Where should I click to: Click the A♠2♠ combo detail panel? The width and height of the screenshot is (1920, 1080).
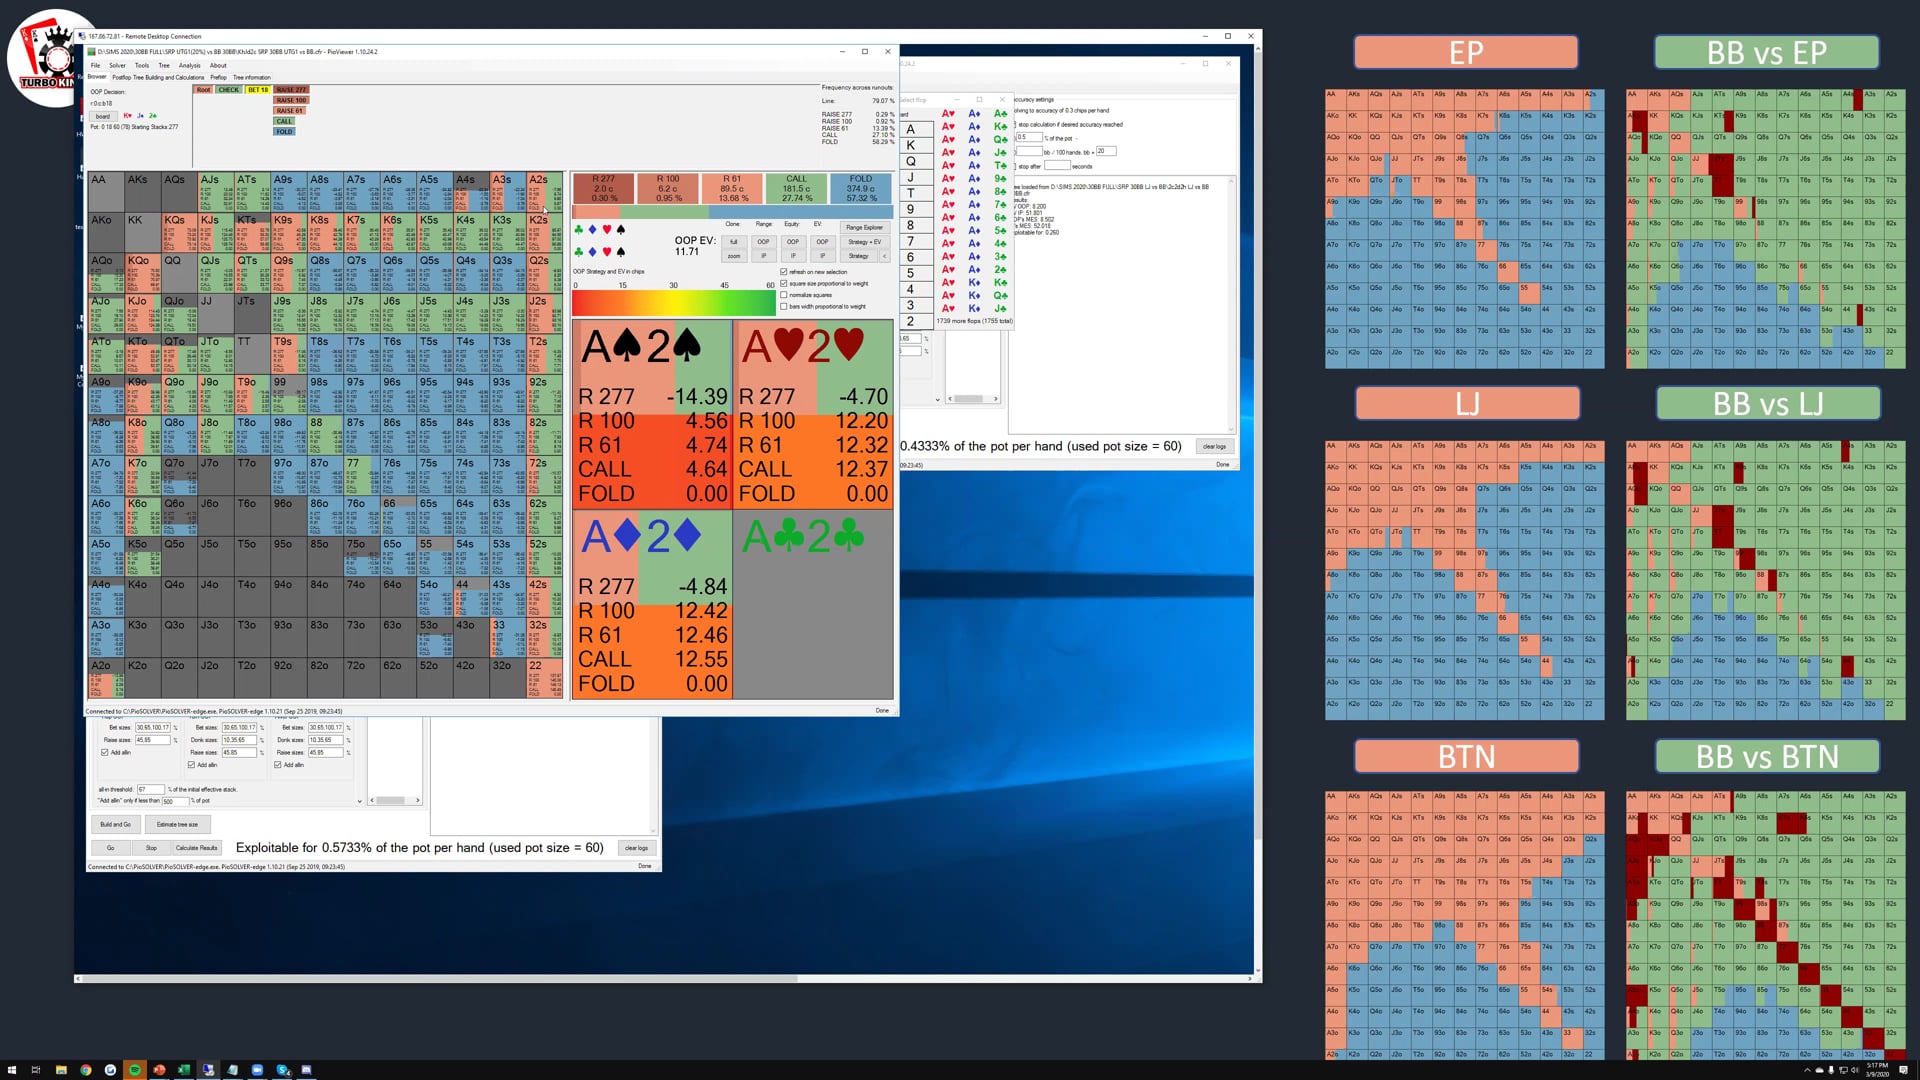[651, 415]
